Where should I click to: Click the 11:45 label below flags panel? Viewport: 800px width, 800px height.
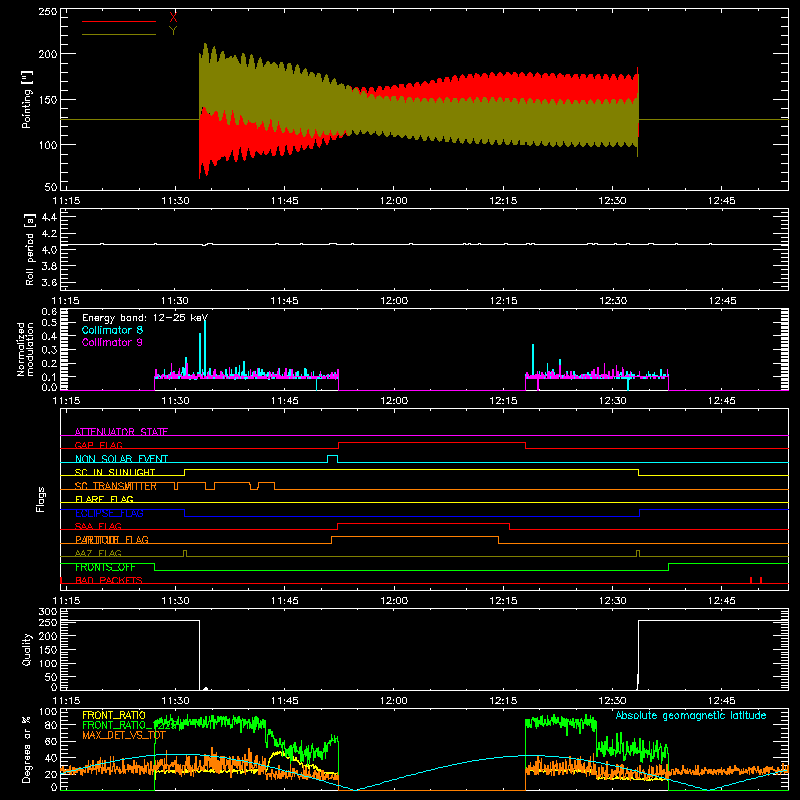(285, 601)
